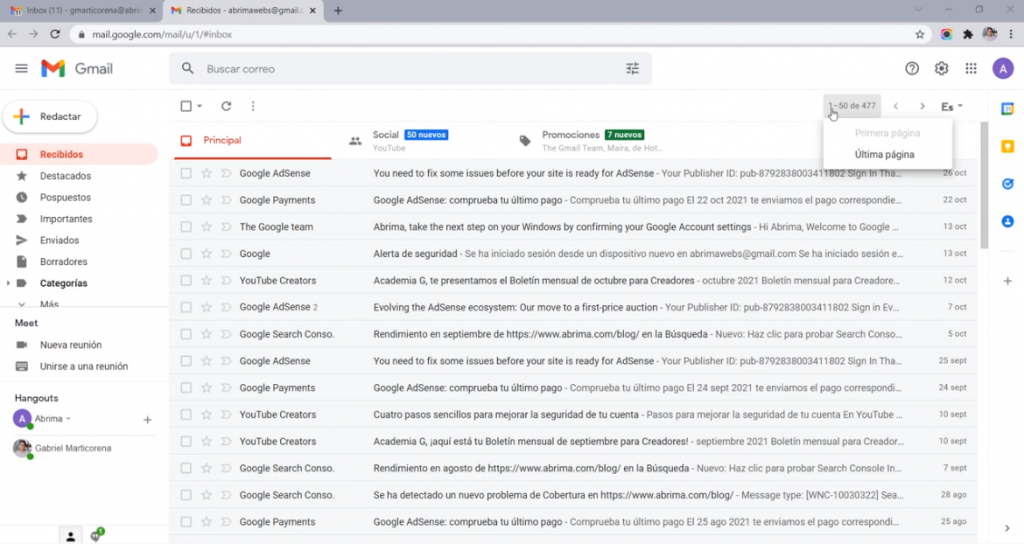1024x544 pixels.
Task: Go to the newer page arrow
Action: click(895, 106)
